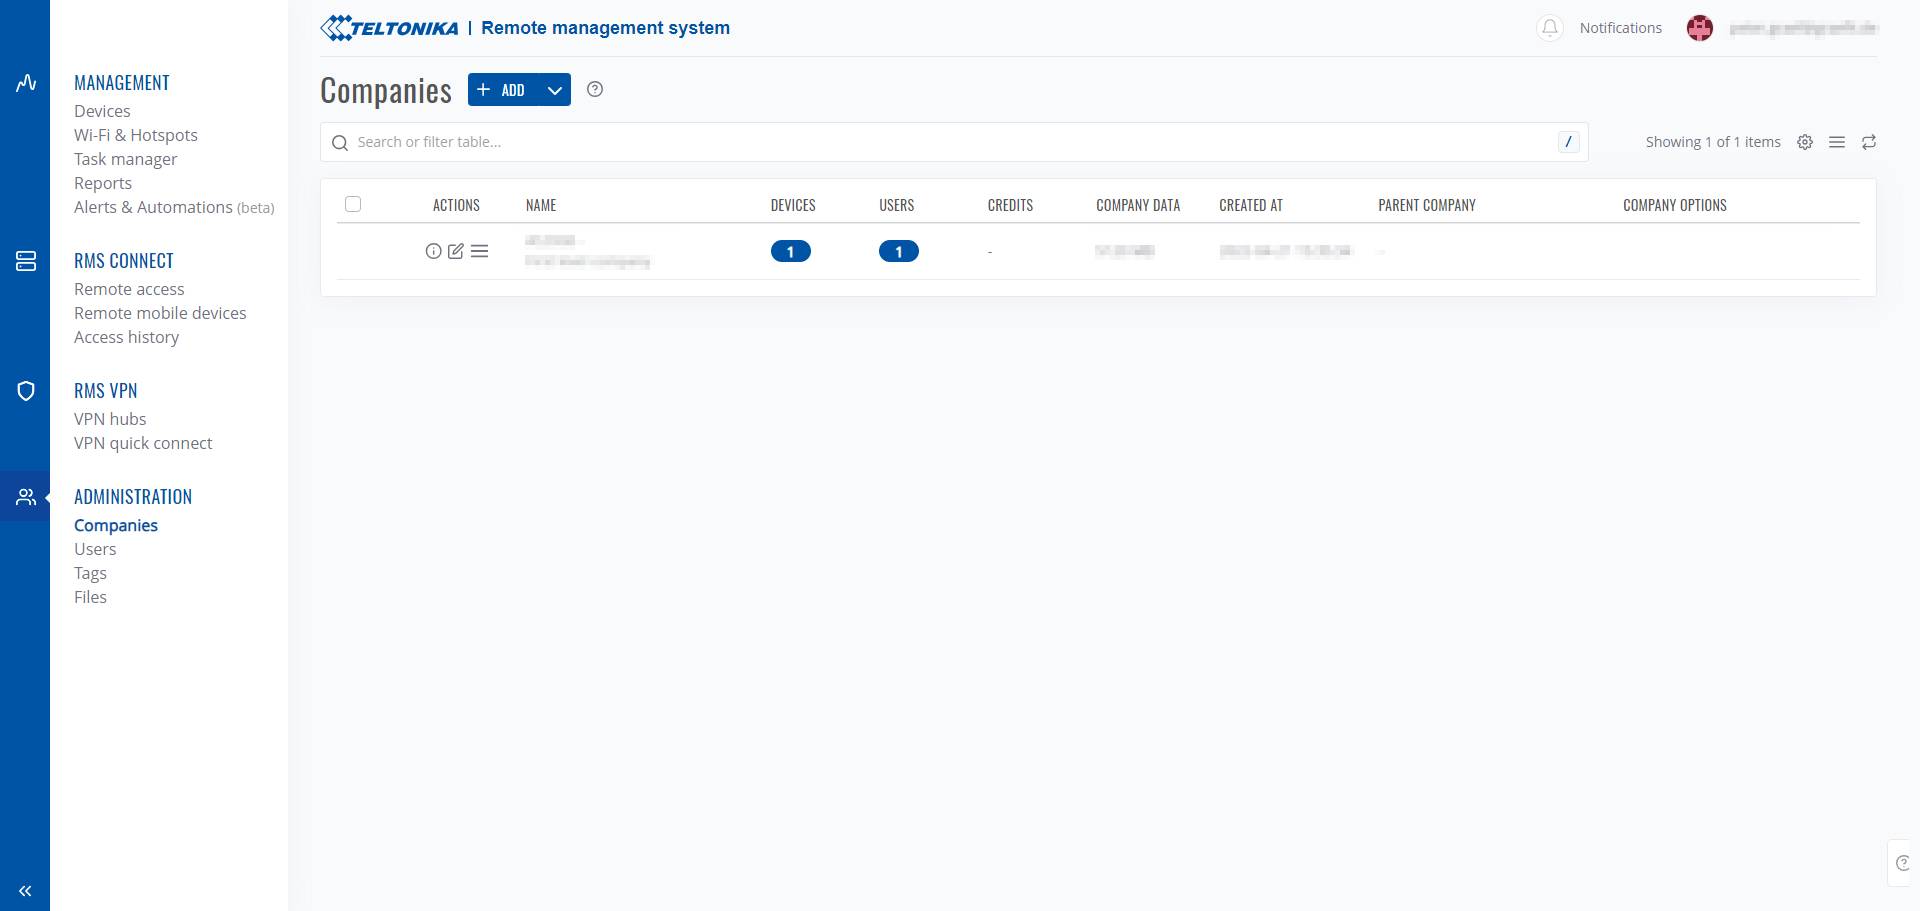Open the table view options lines icon
This screenshot has width=1920, height=911.
coord(1837,142)
